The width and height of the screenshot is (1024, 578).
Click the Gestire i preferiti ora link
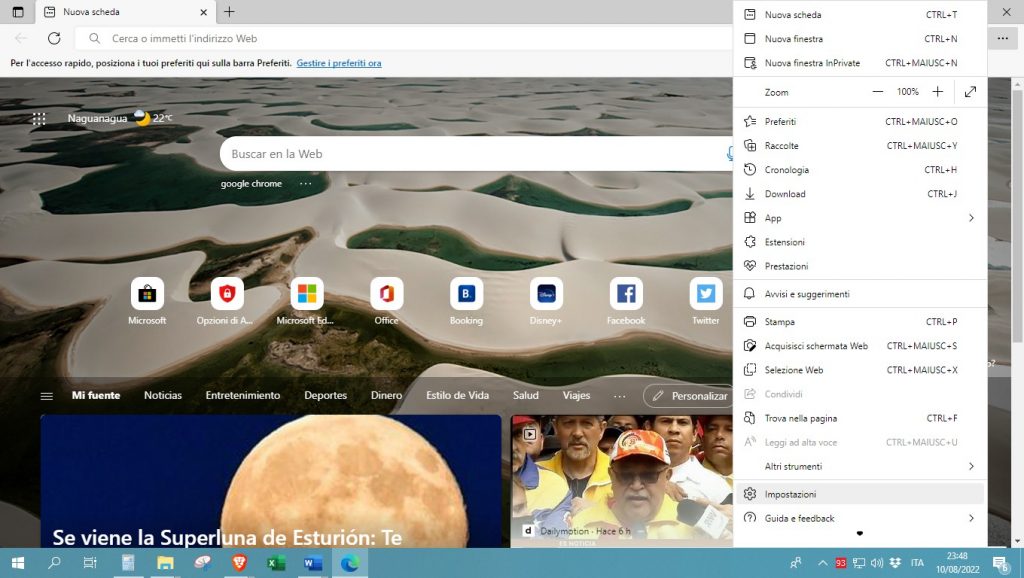pyautogui.click(x=339, y=63)
